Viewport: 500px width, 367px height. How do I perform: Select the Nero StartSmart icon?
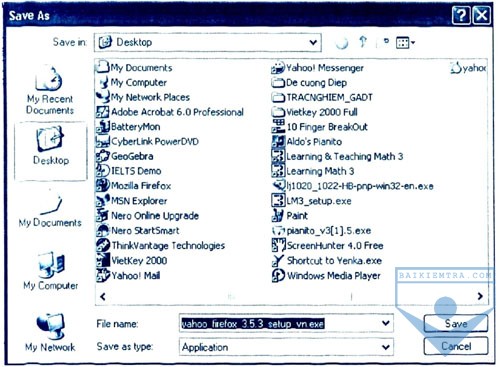103,230
